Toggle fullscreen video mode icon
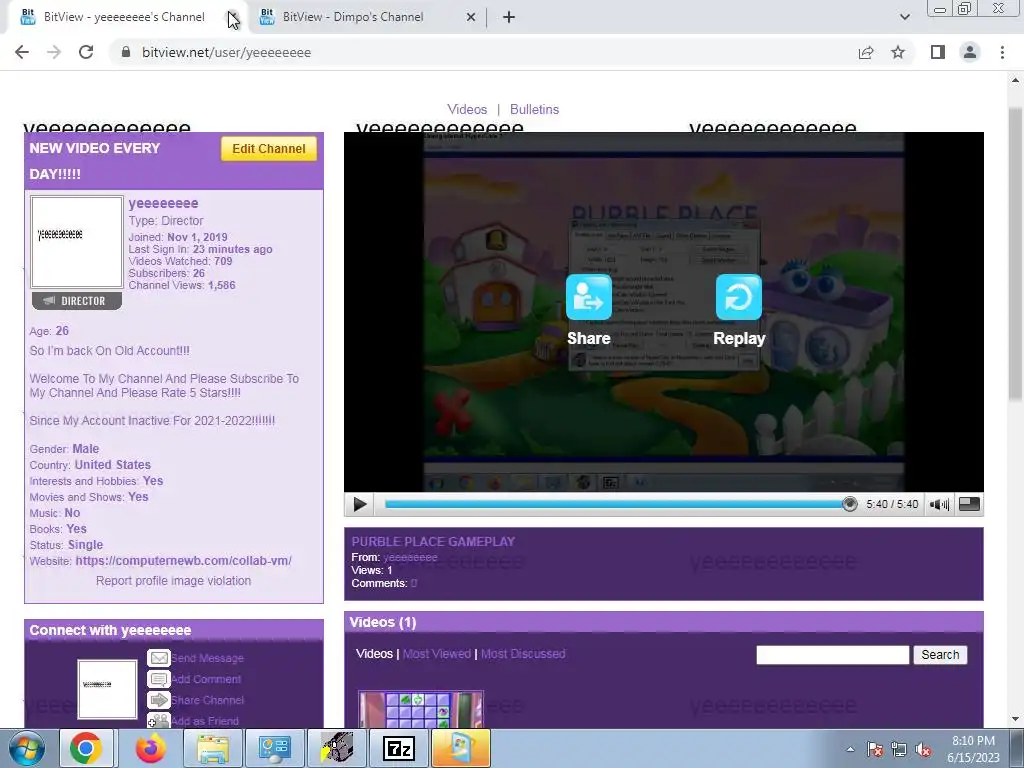The height and width of the screenshot is (768, 1024). pyautogui.click(x=969, y=504)
